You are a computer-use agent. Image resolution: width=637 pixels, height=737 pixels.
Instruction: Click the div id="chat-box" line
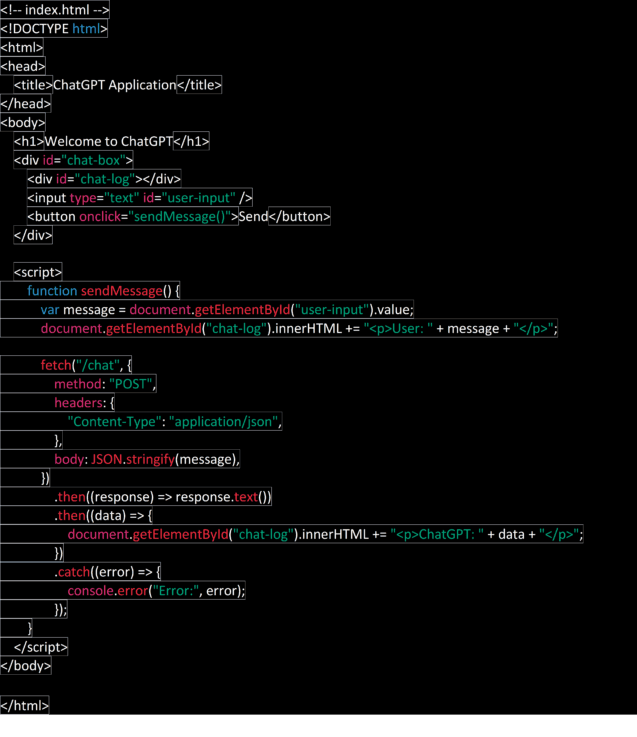coord(73,160)
